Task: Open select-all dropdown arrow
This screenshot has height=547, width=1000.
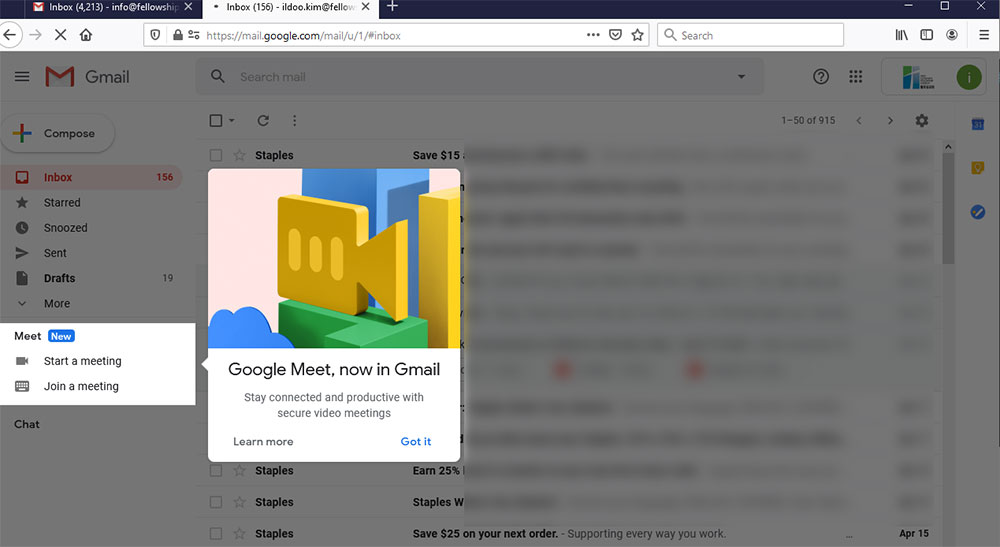Action: (x=232, y=120)
